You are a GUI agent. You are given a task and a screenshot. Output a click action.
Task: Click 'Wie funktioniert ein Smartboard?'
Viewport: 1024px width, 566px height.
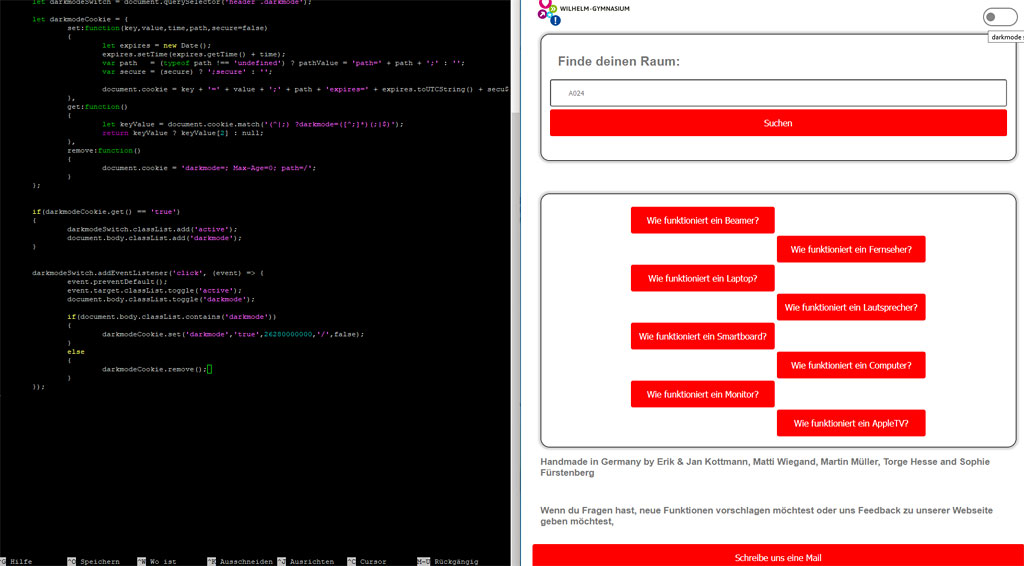[702, 336]
